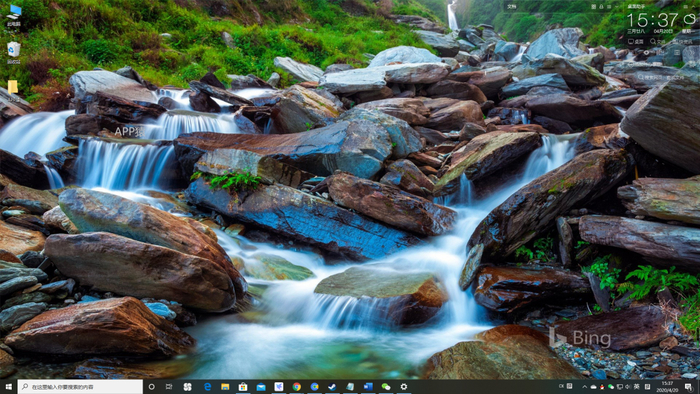Open Steam from the taskbar
The image size is (700, 394).
(x=332, y=387)
